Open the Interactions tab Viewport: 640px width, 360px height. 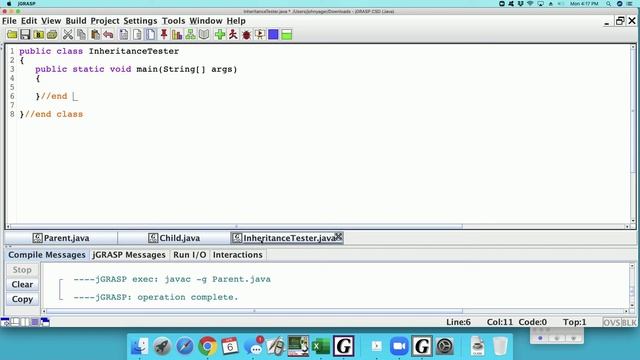pyautogui.click(x=238, y=255)
